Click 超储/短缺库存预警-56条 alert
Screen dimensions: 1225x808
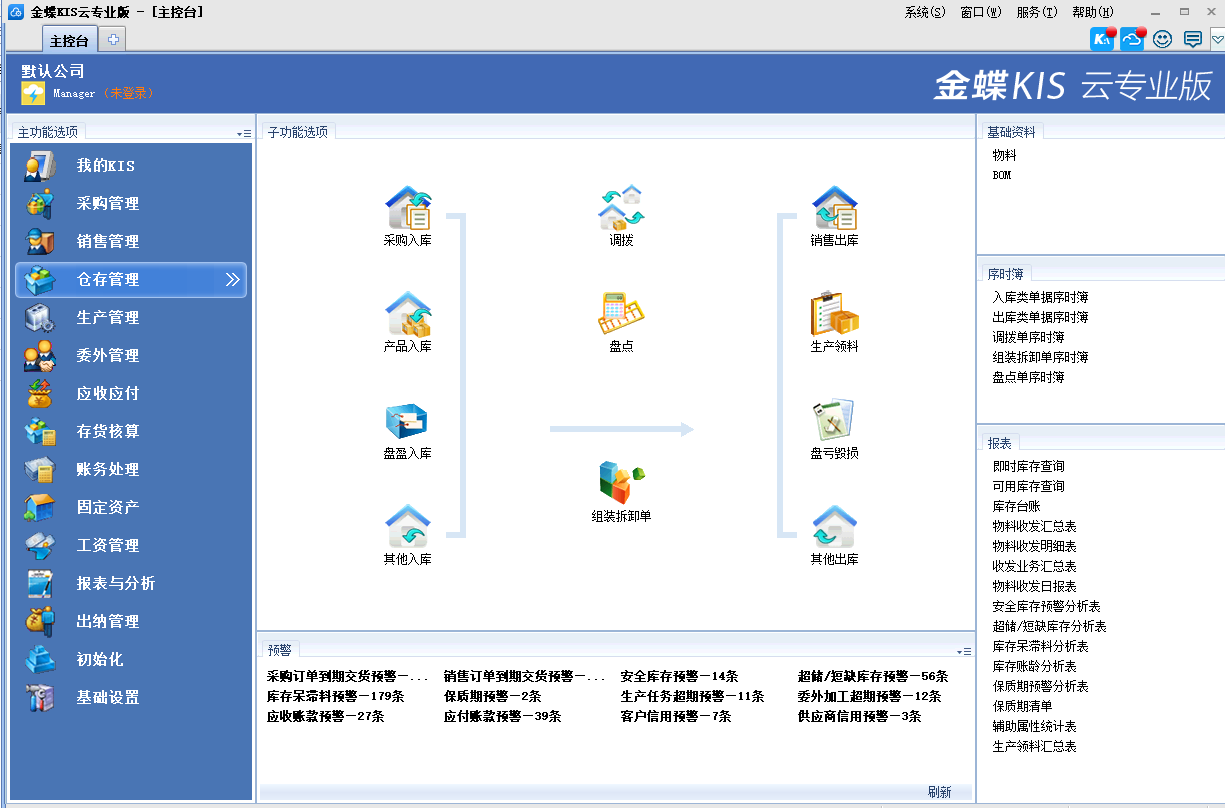pyautogui.click(x=873, y=676)
